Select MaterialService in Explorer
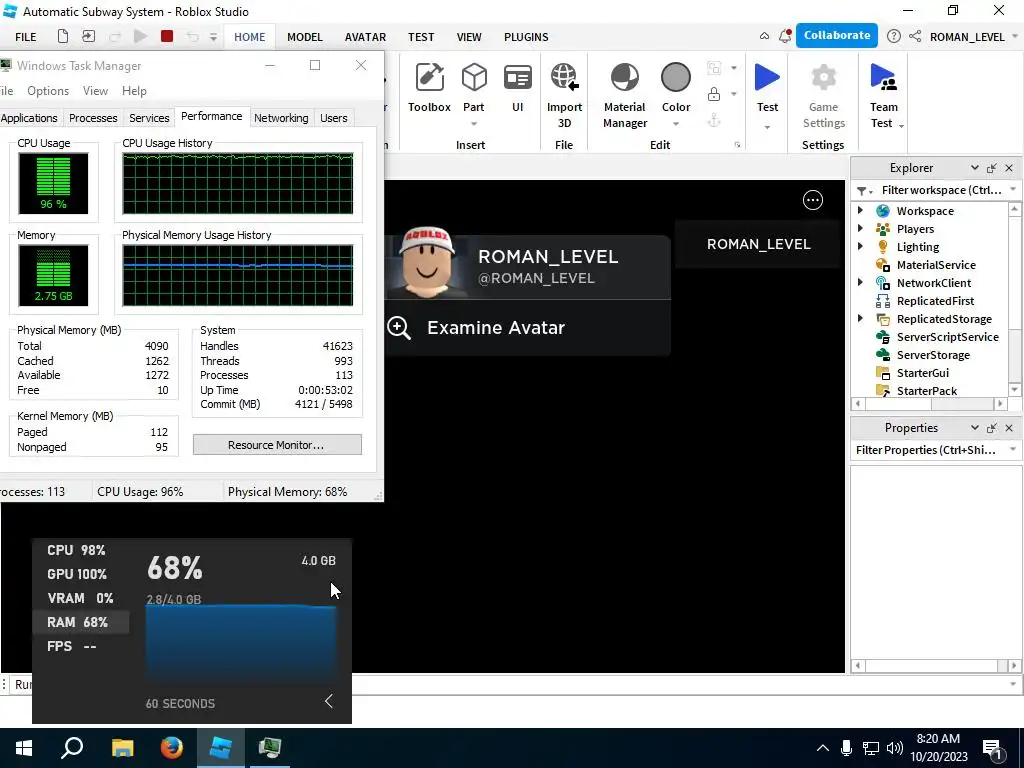The image size is (1024, 768). point(936,264)
